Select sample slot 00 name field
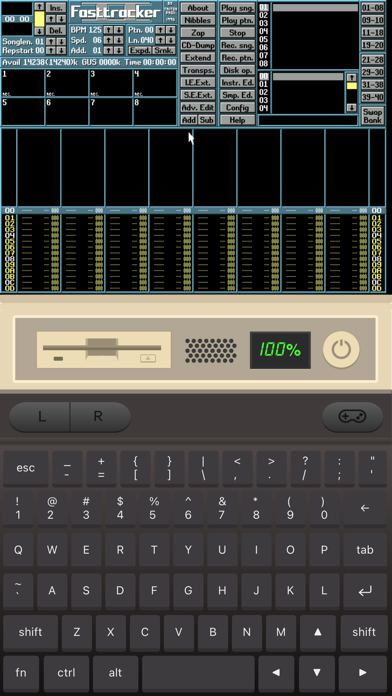The image size is (392, 696). point(308,77)
